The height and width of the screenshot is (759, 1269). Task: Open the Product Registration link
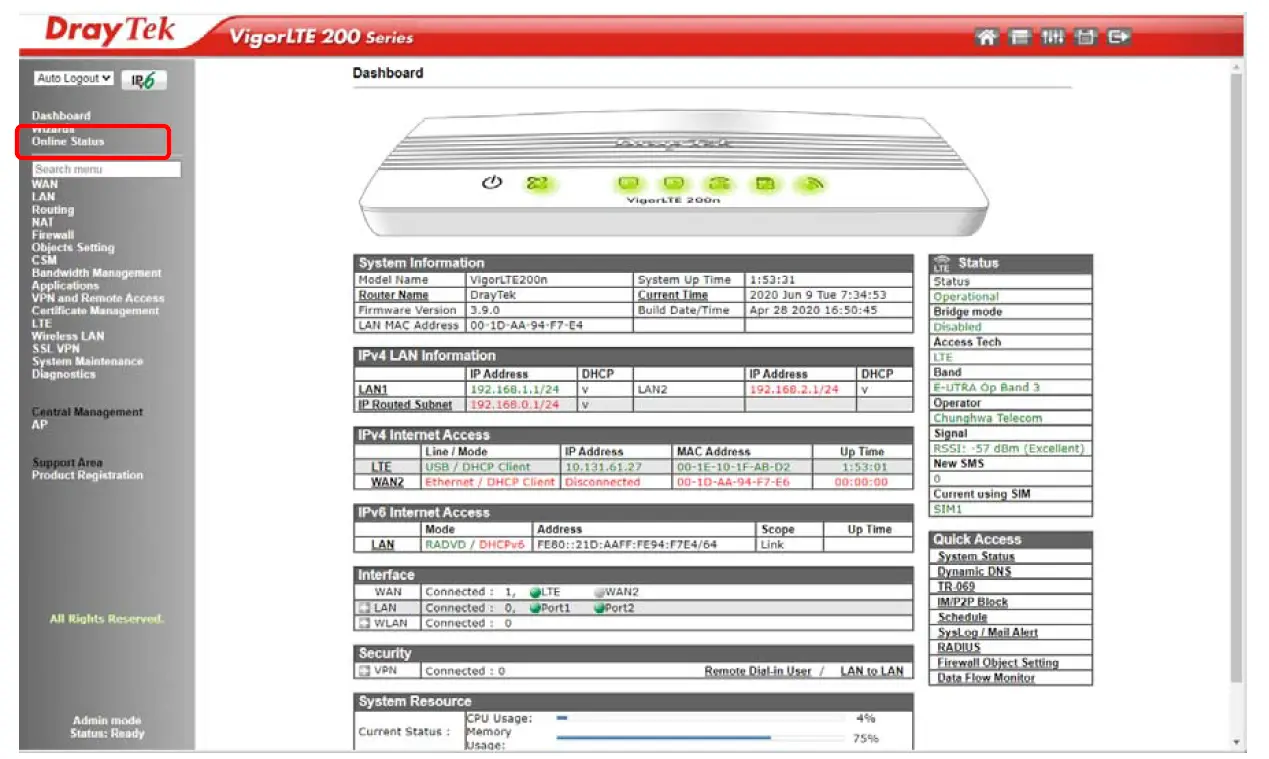click(87, 476)
